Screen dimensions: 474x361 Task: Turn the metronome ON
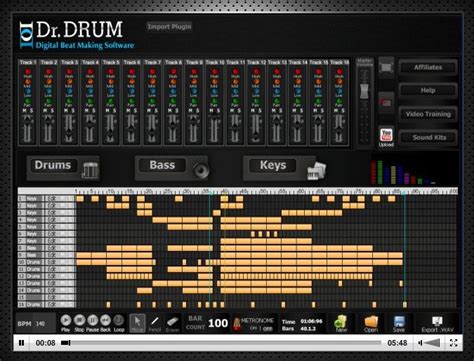point(253,328)
